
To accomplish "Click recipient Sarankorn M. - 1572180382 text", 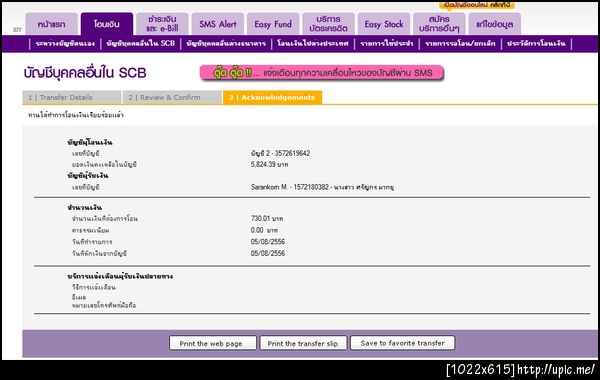I will click(x=290, y=187).
